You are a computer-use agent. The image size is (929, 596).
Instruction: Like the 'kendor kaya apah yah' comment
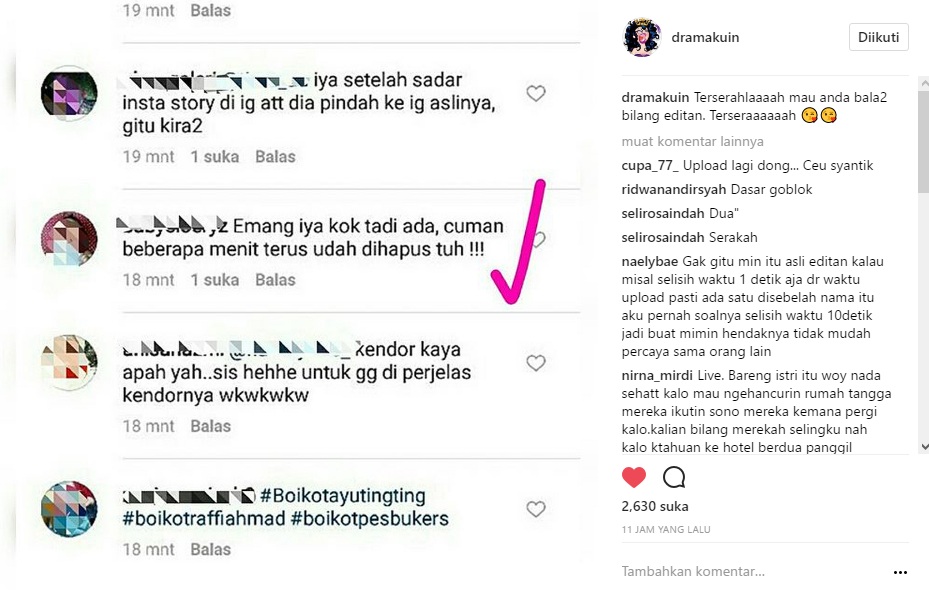[x=536, y=363]
